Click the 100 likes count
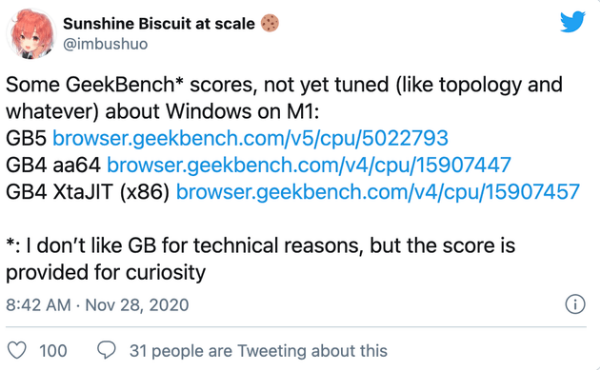Screen dimensions: 600x370 (53, 350)
